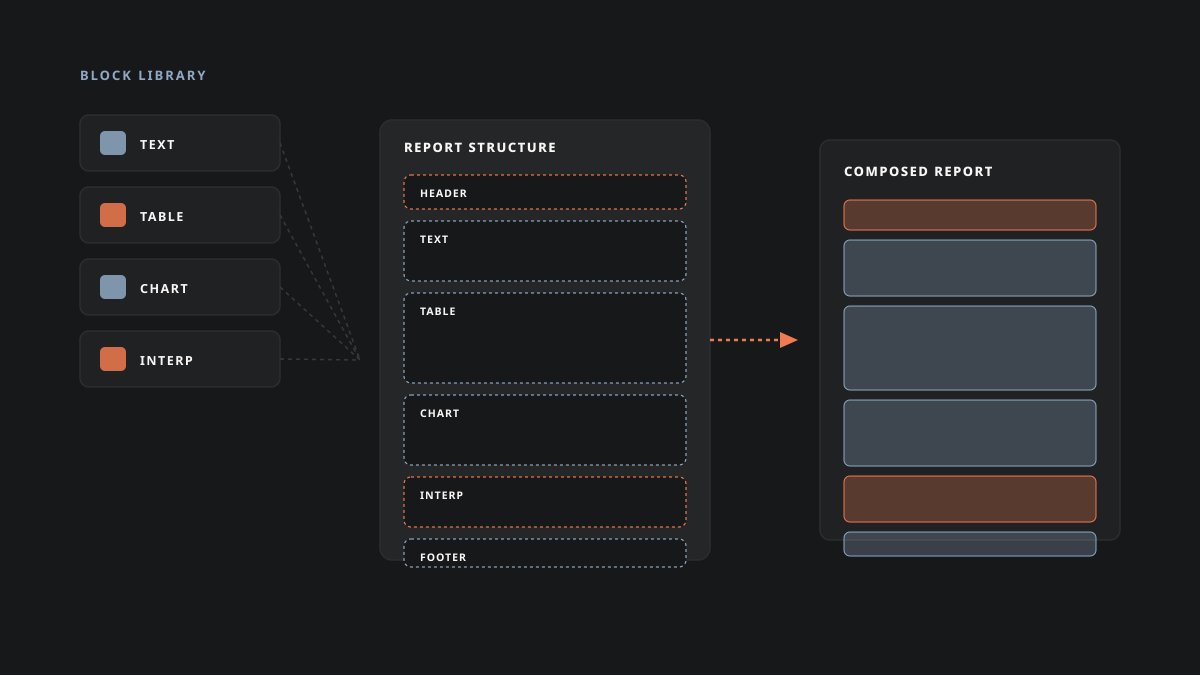The height and width of the screenshot is (675, 1200).
Task: Click the CHART slot in Report Structure
Action: coord(545,430)
